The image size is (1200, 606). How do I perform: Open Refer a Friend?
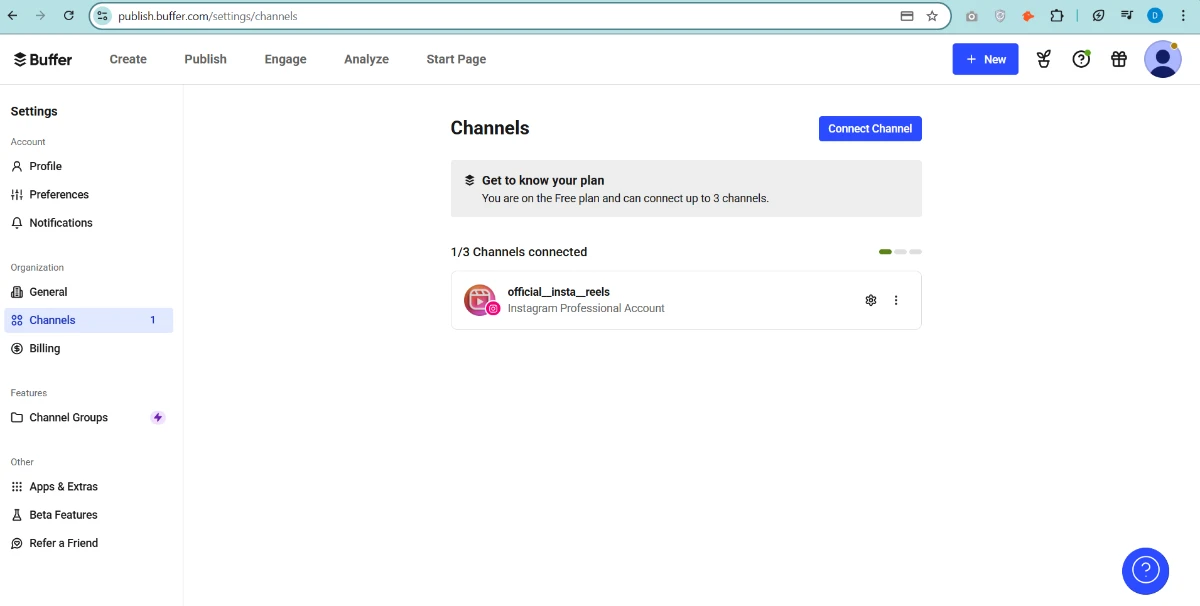(x=88, y=543)
